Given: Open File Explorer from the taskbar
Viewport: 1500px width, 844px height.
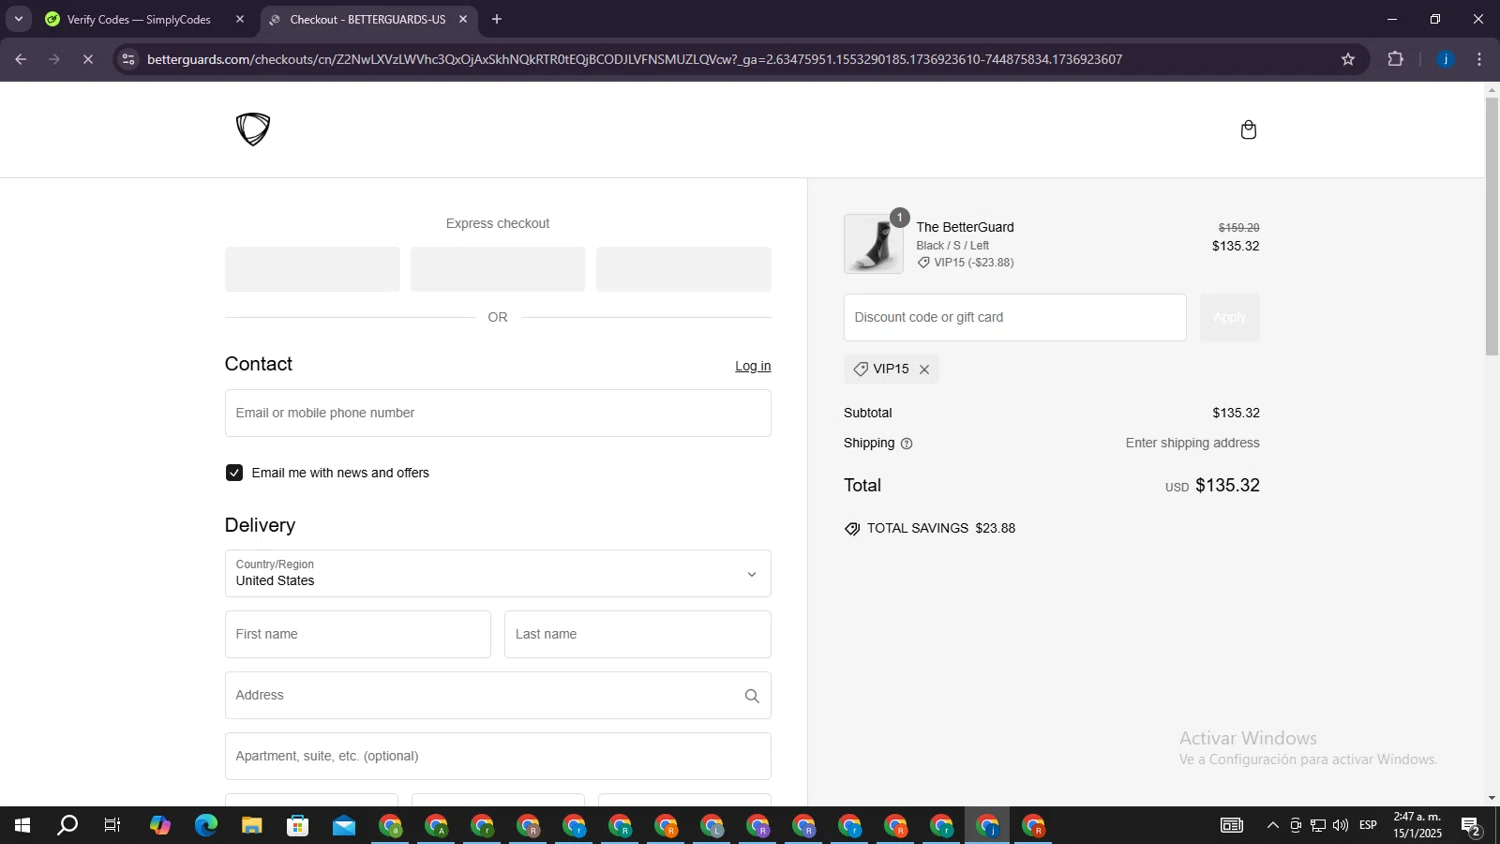Looking at the screenshot, I should coord(252,826).
